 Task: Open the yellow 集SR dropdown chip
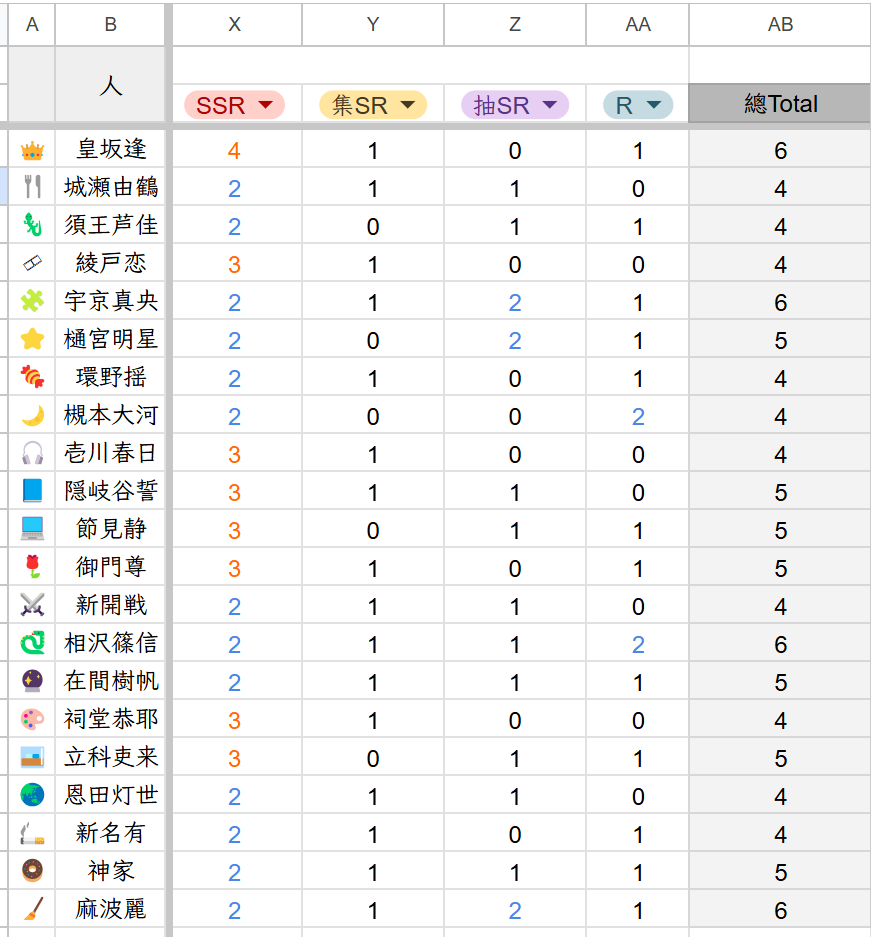point(373,105)
